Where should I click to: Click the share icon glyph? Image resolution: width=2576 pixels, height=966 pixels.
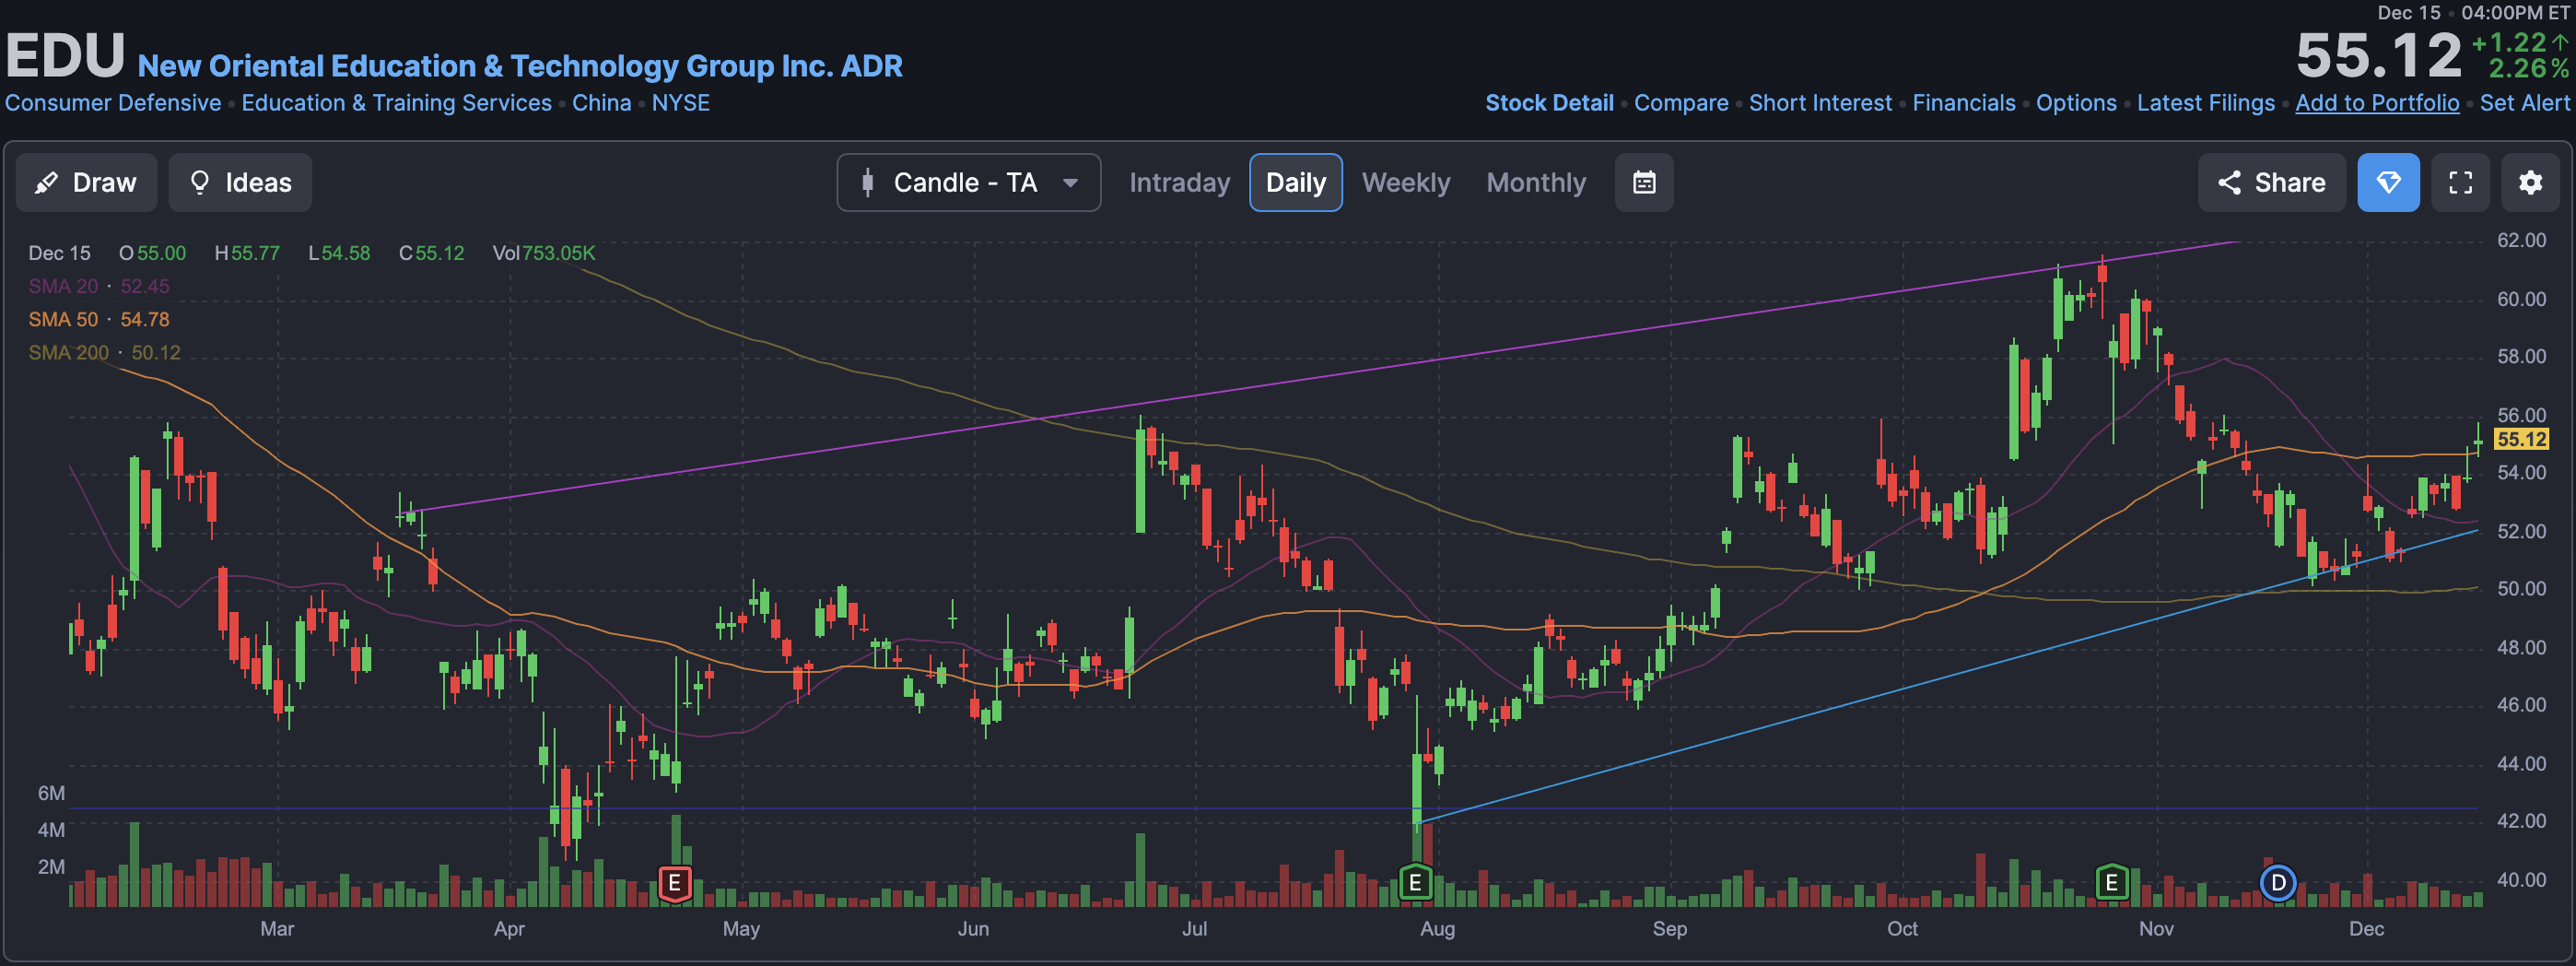point(2229,182)
